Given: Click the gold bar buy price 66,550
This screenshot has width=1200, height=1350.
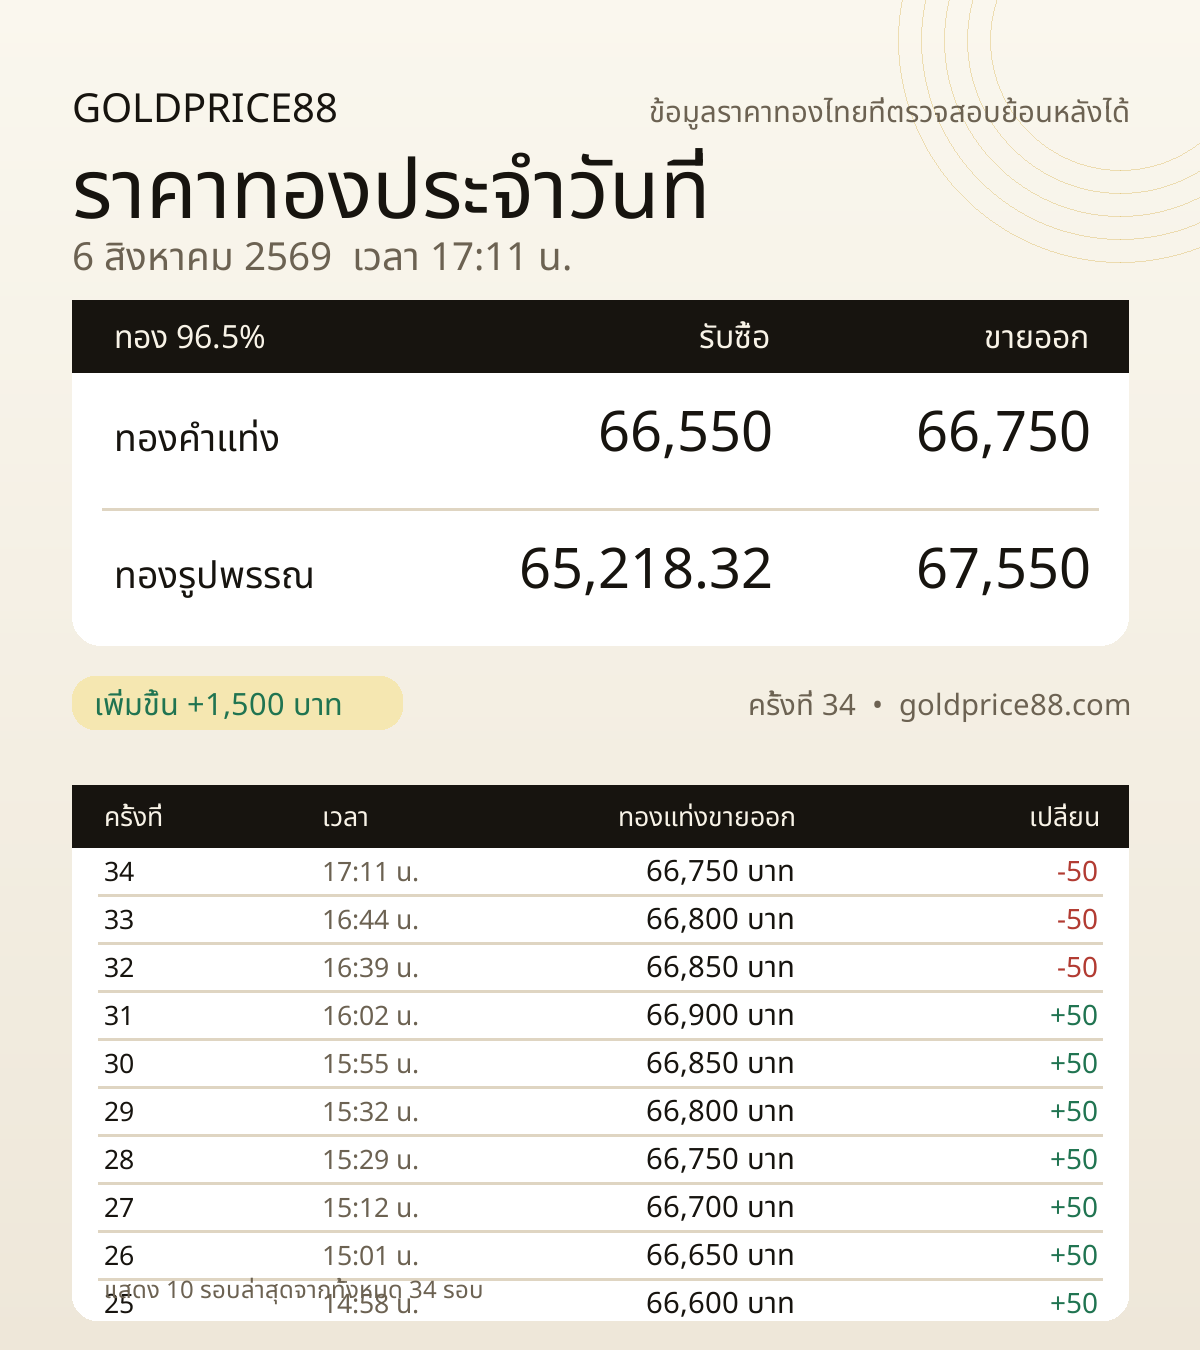Looking at the screenshot, I should pyautogui.click(x=685, y=432).
